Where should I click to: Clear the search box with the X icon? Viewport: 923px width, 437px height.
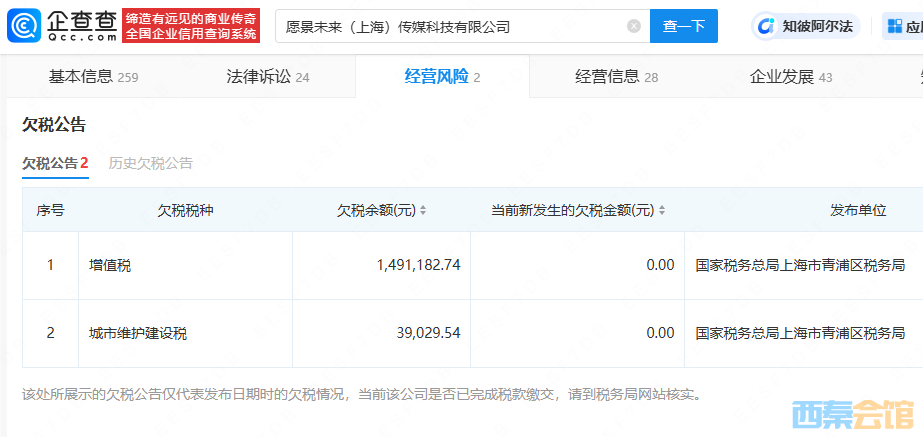click(x=634, y=27)
